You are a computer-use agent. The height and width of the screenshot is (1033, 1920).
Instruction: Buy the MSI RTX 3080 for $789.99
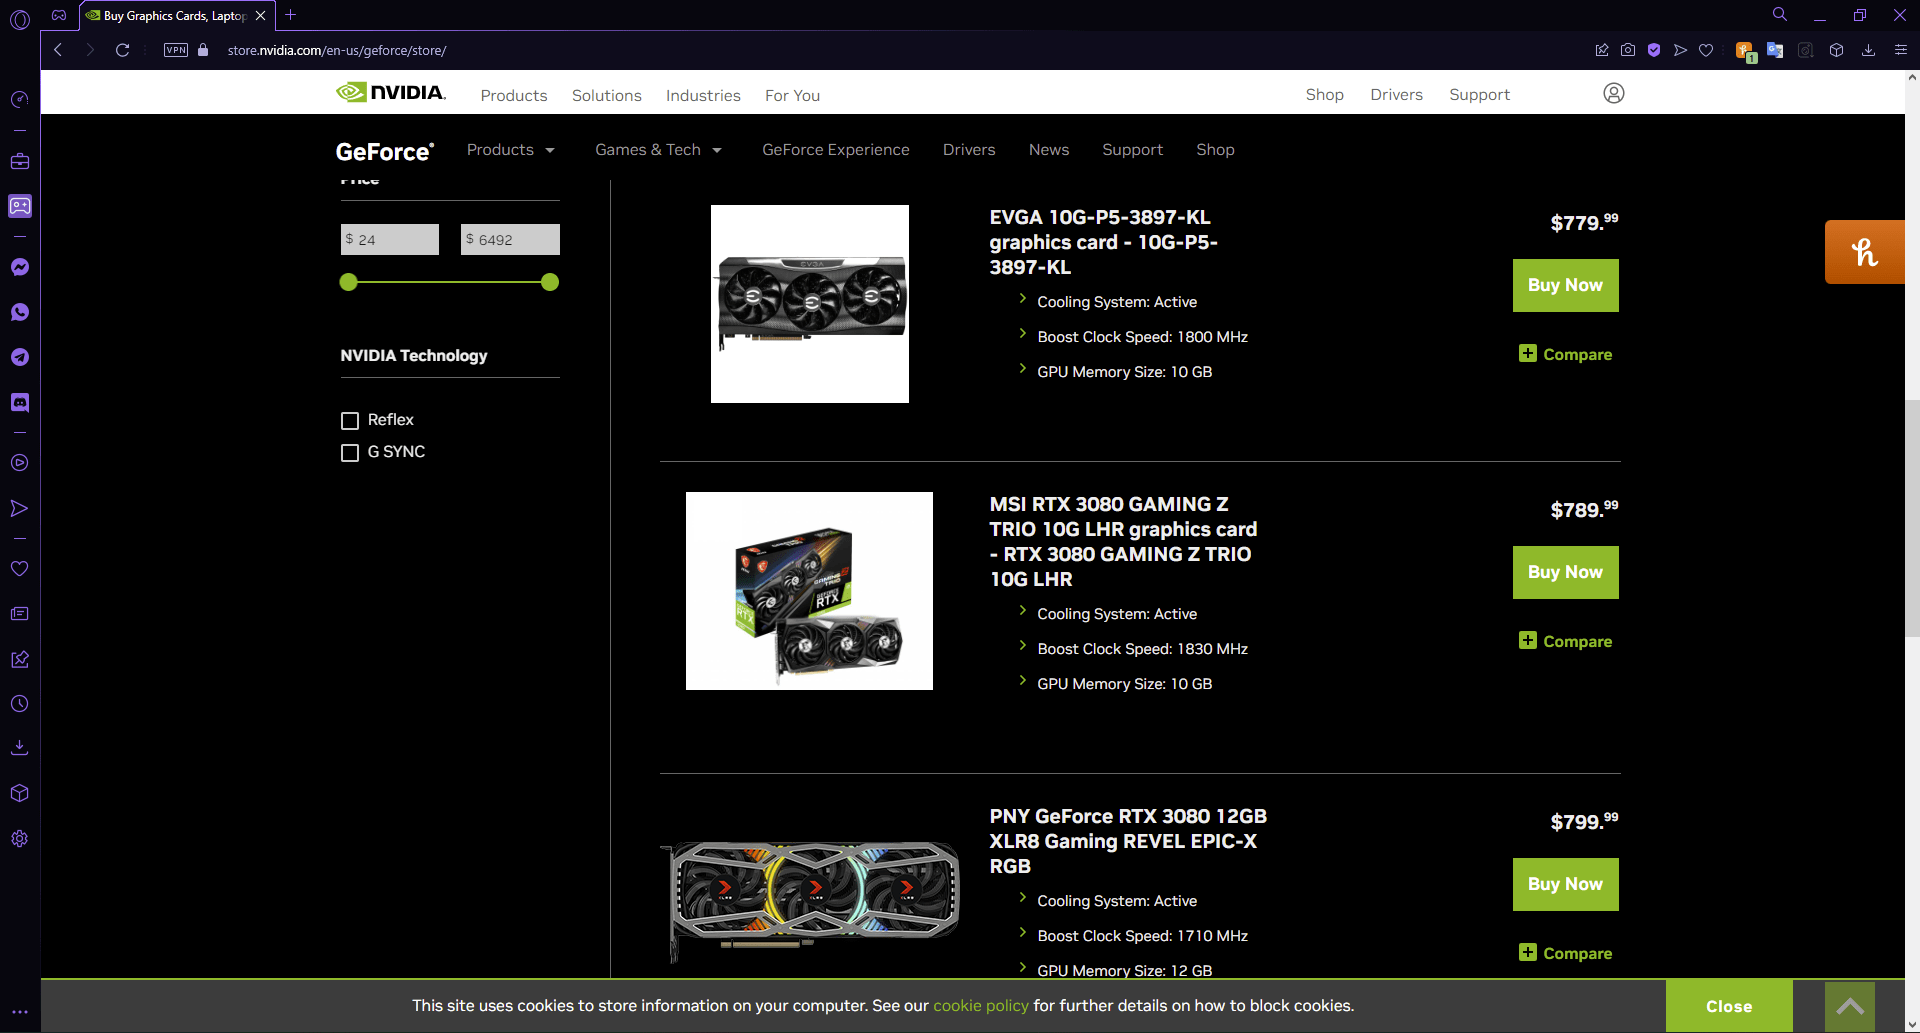point(1565,572)
